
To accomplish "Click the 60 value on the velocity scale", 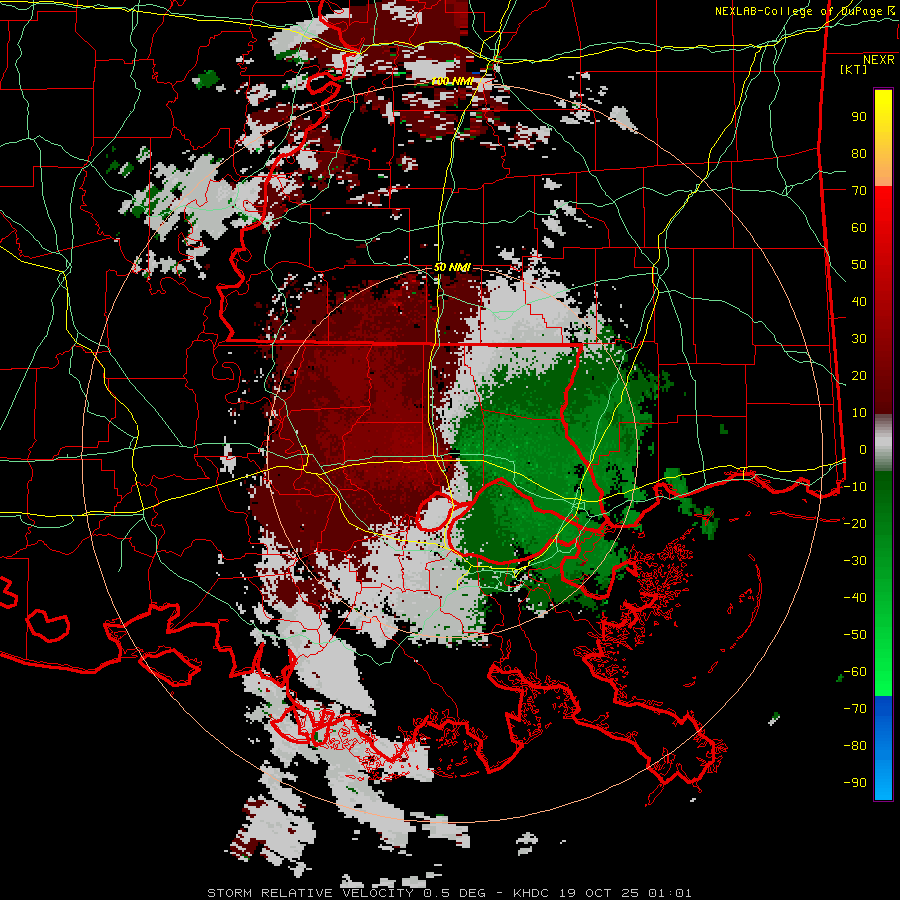I will tap(859, 227).
